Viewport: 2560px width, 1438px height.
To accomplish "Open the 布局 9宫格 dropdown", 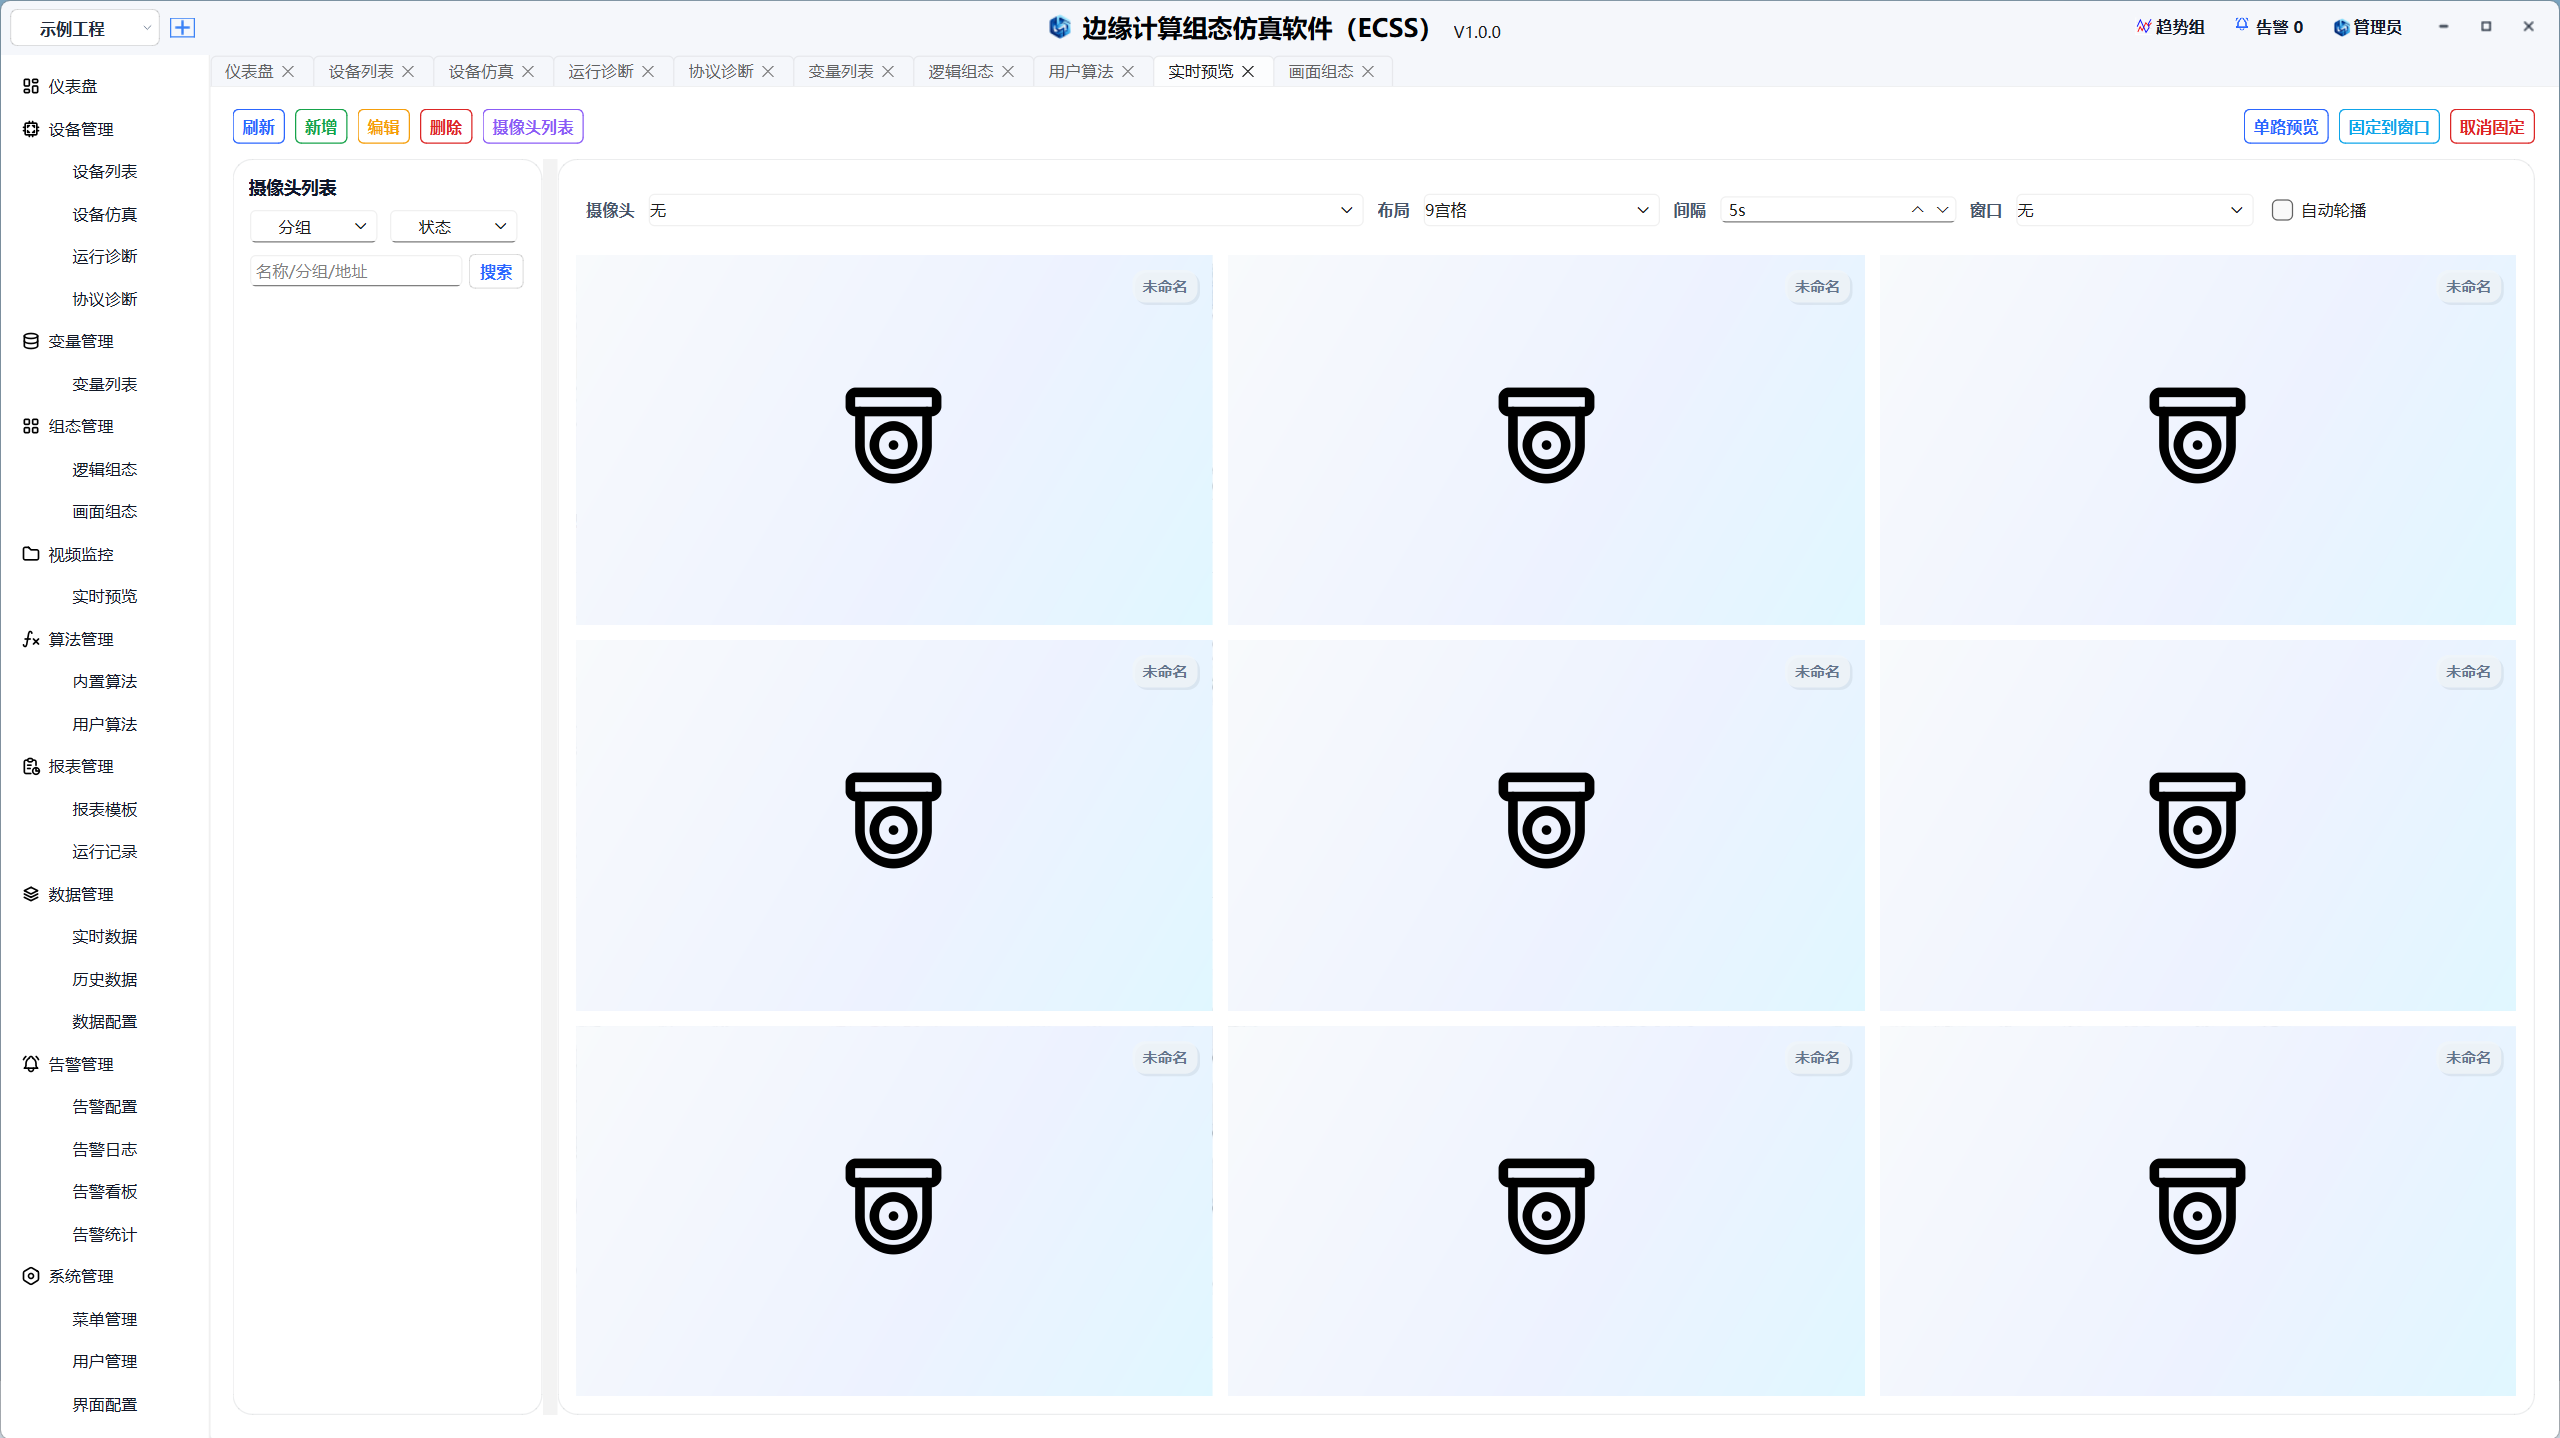I will (x=1539, y=210).
